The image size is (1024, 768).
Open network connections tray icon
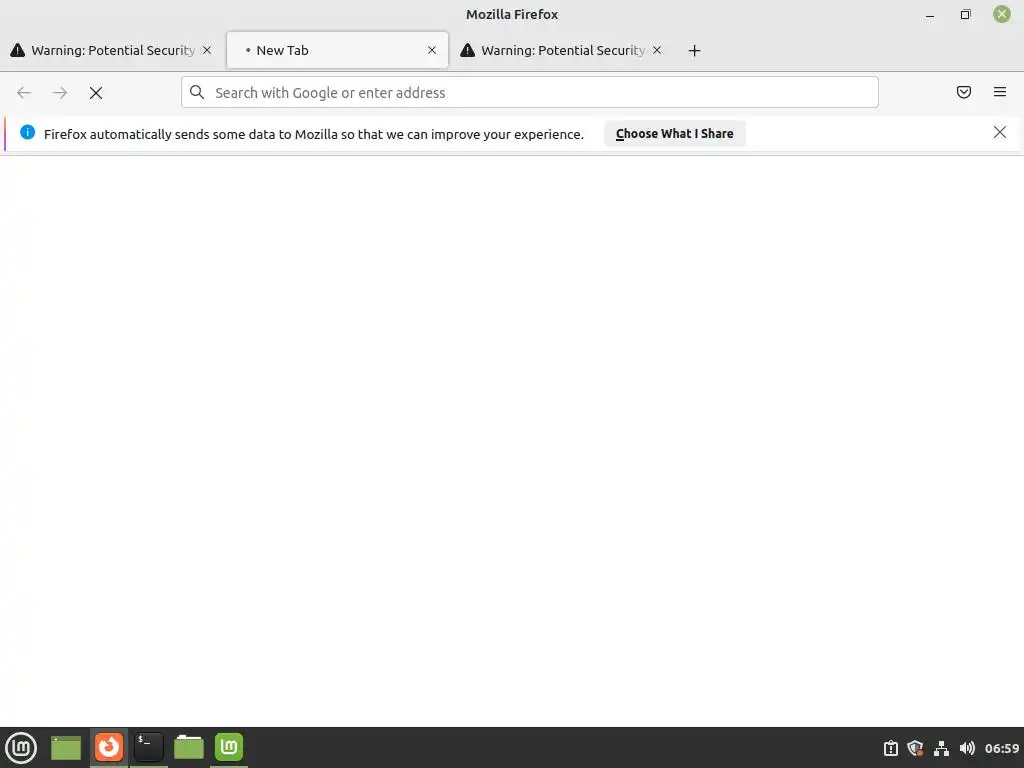pyautogui.click(x=941, y=748)
